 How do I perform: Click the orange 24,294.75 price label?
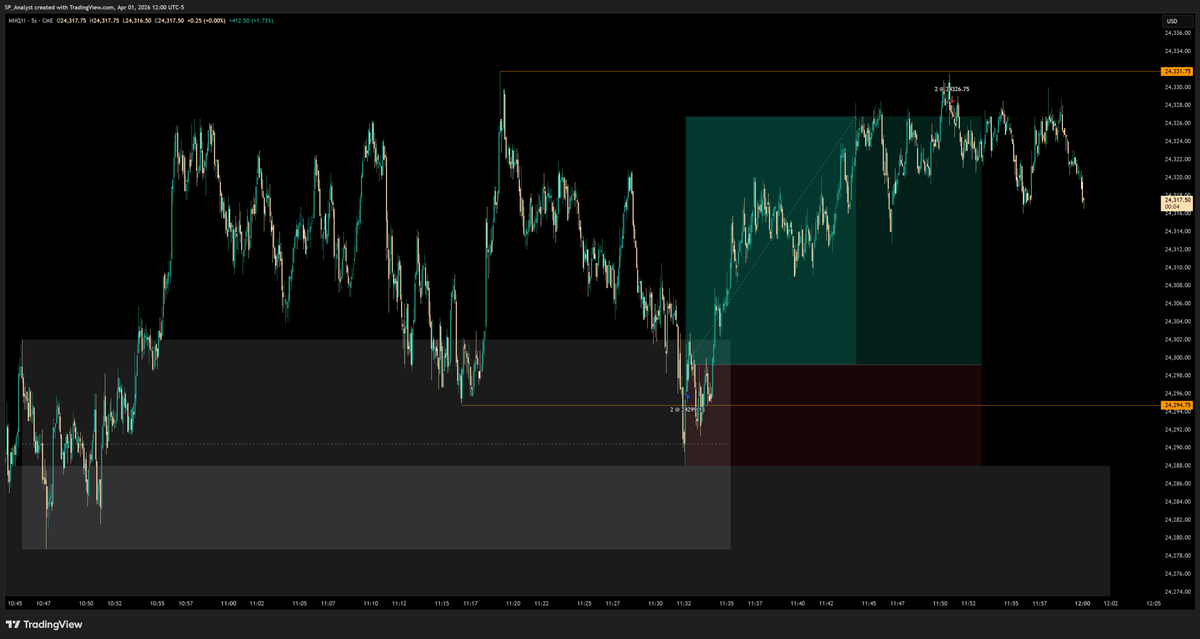[x=1175, y=405]
